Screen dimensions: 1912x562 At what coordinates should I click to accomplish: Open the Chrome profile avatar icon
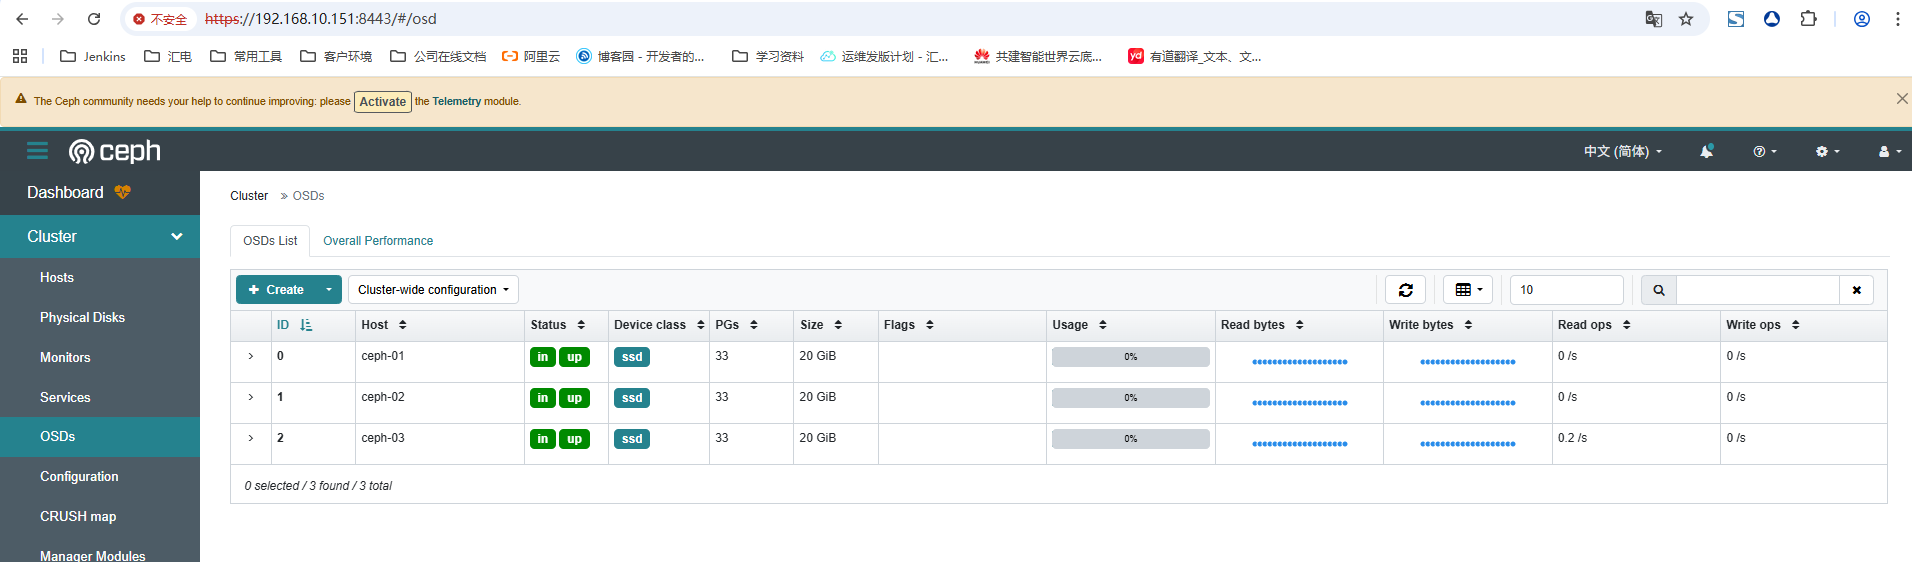pyautogui.click(x=1862, y=19)
